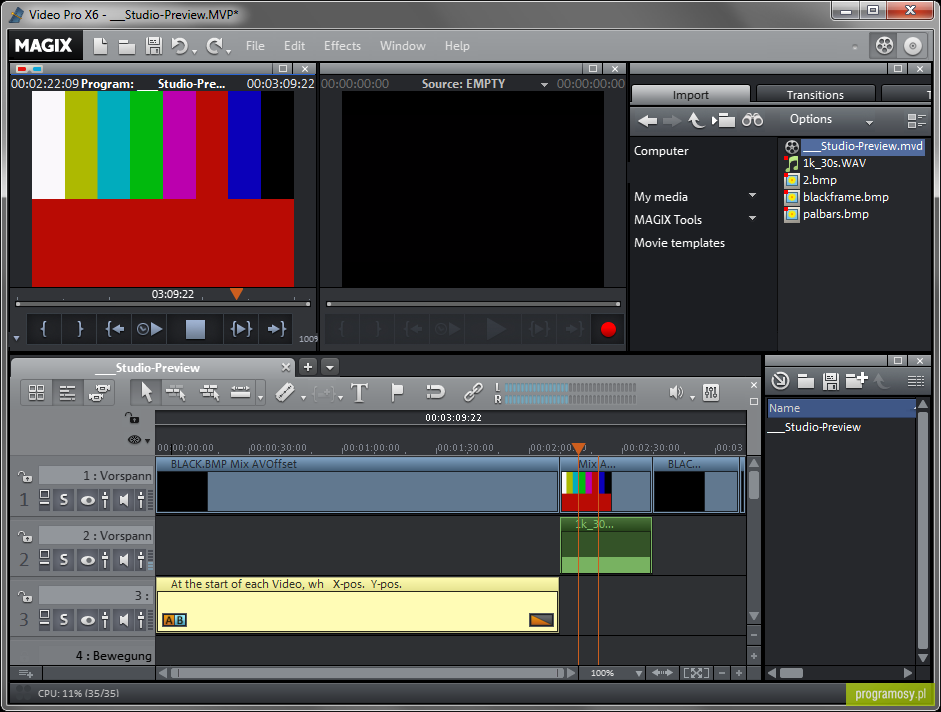Expand the MAGIX Tools section
941x712 pixels.
[x=753, y=219]
